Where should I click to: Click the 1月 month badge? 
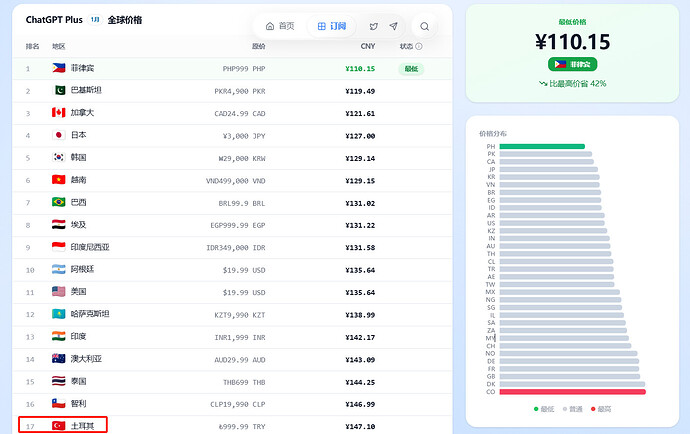click(x=95, y=20)
